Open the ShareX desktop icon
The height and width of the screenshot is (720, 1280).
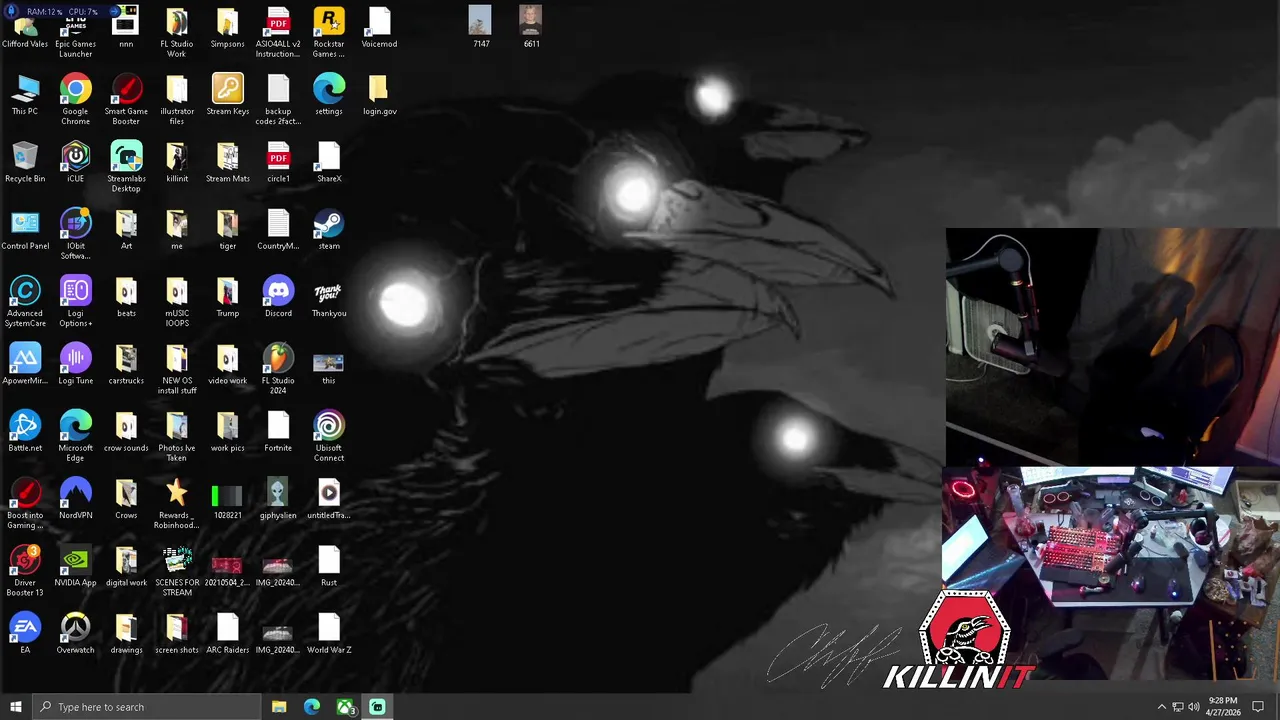[329, 162]
